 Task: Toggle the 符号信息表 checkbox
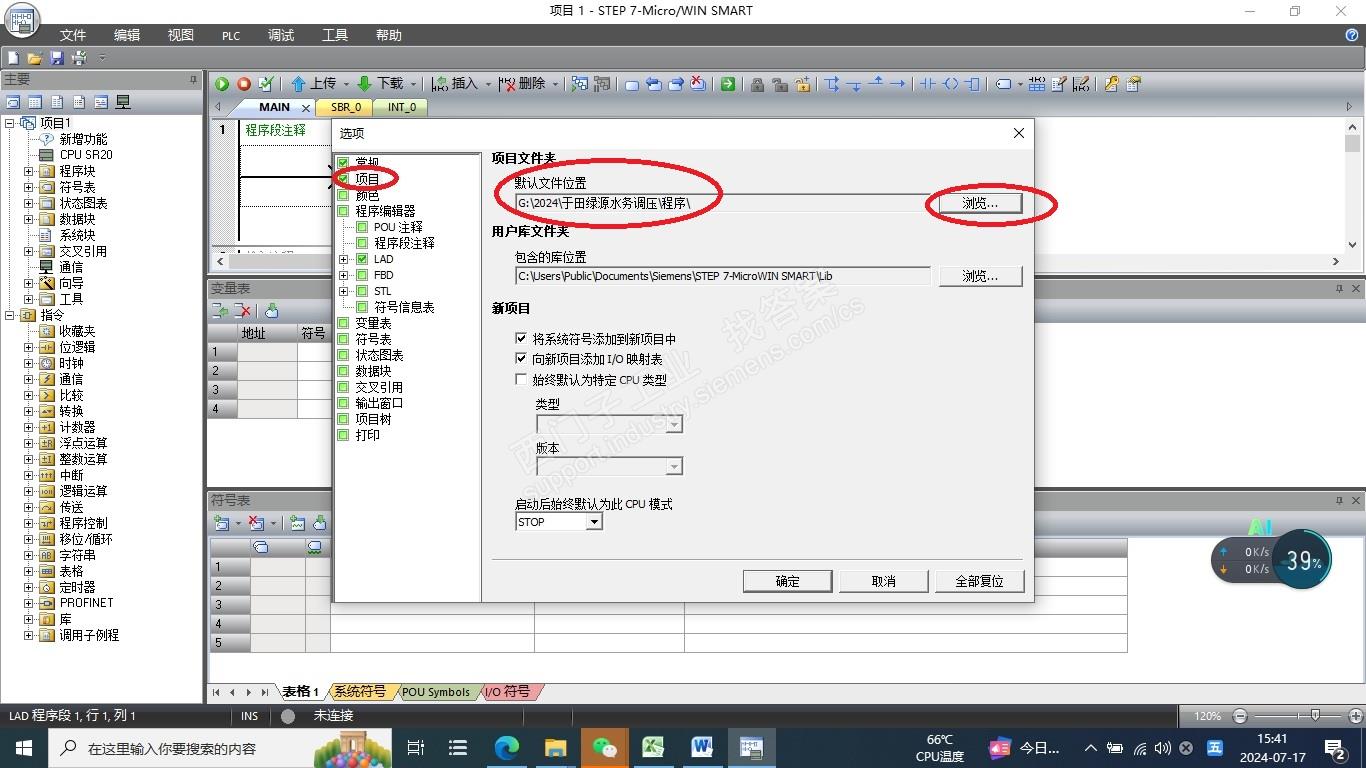(x=362, y=307)
